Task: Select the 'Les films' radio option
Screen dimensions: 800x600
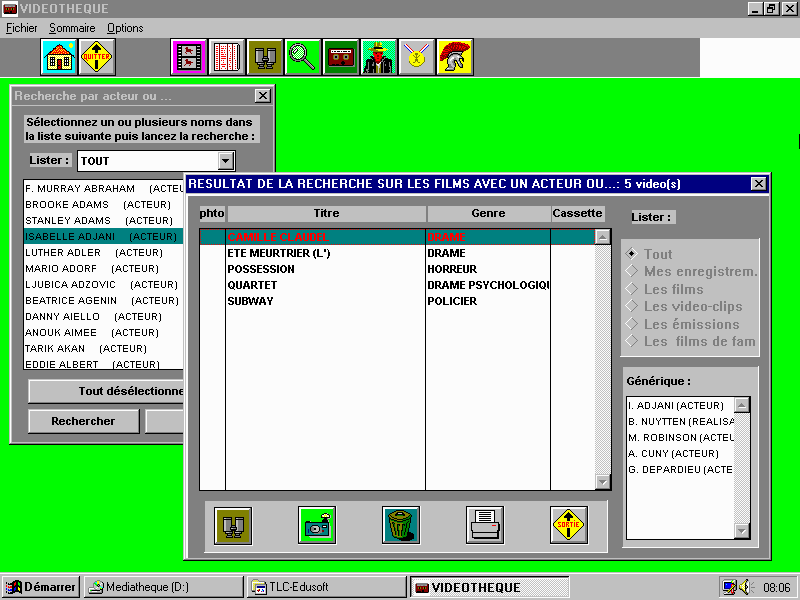Action: (631, 289)
